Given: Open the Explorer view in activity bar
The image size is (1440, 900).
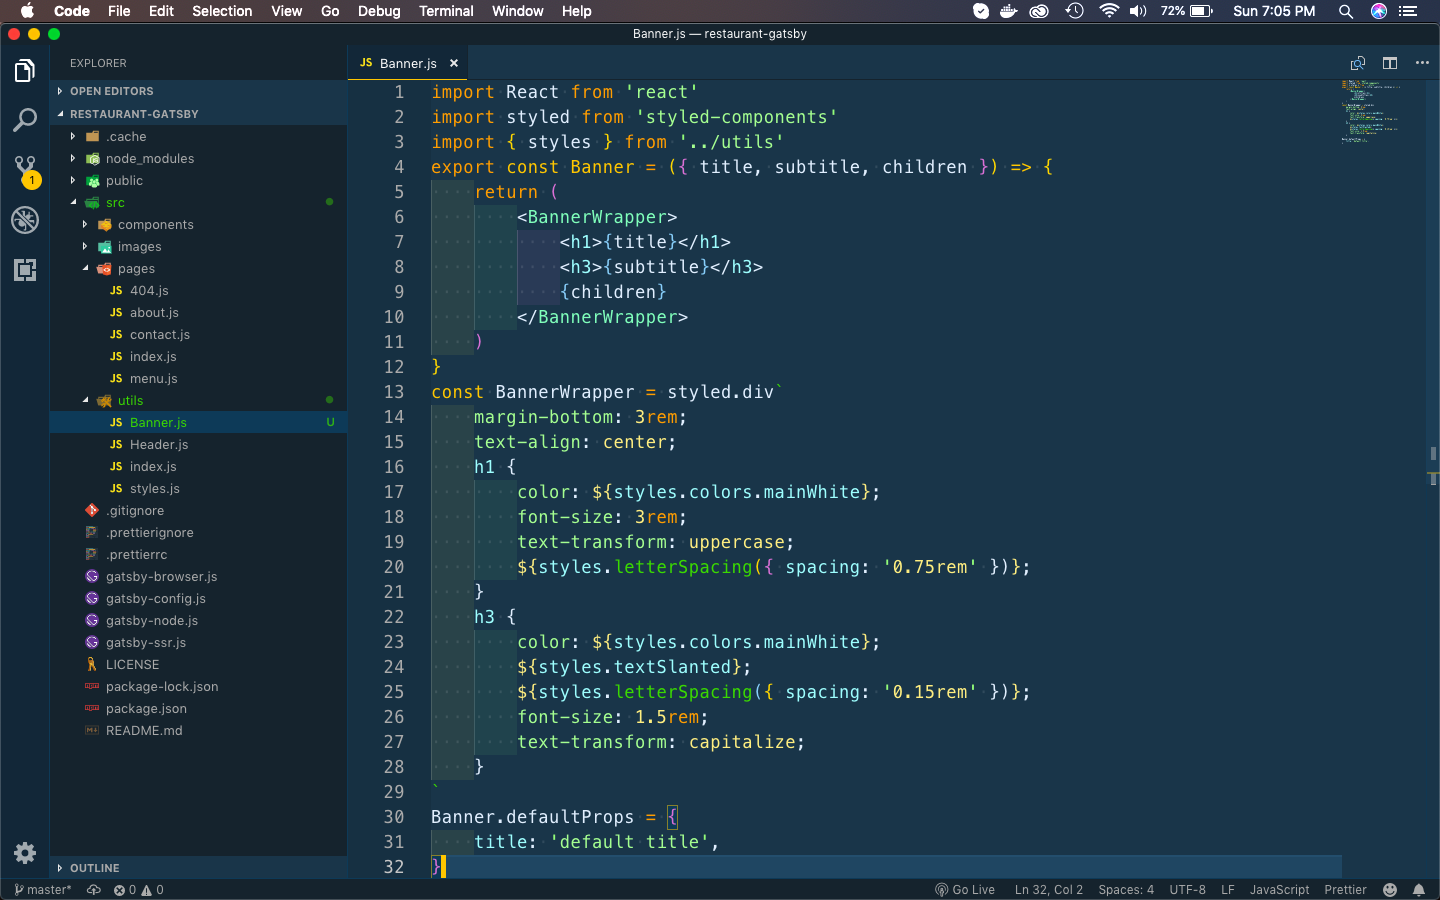Looking at the screenshot, I should pyautogui.click(x=25, y=71).
